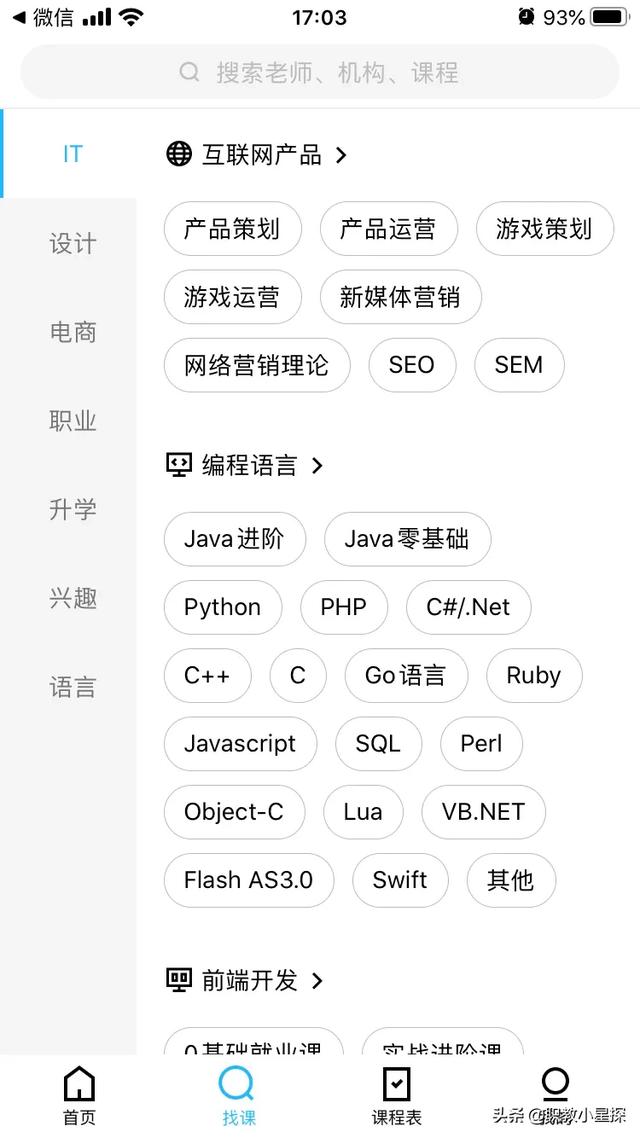Viewport: 640px width, 1138px height.
Task: Open the 找课 search tab icon
Action: click(x=237, y=1085)
